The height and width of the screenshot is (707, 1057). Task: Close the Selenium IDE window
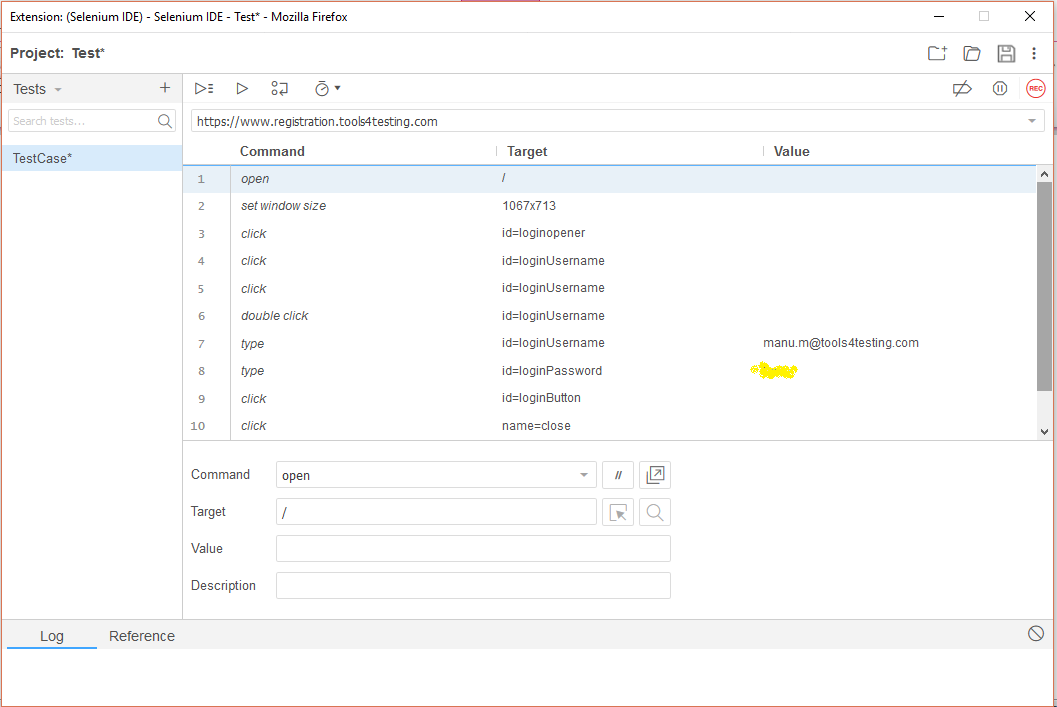[x=1029, y=16]
